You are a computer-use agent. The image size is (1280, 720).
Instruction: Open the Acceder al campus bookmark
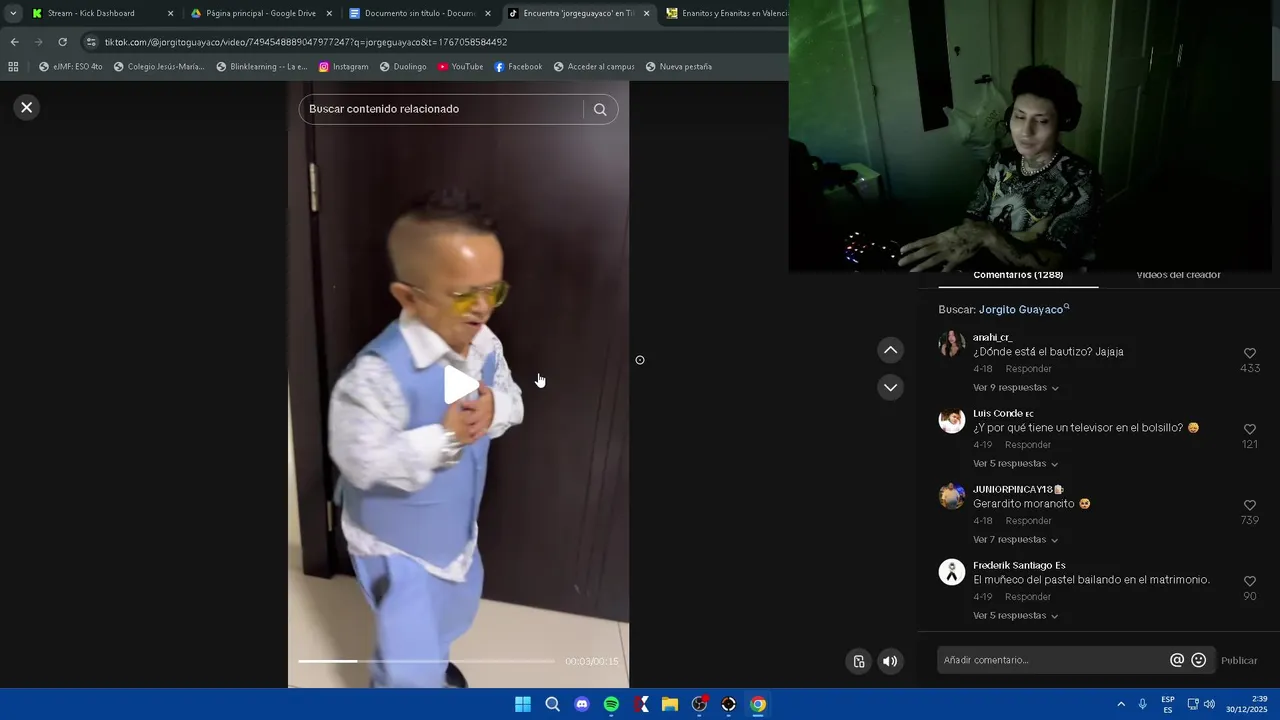tap(594, 67)
